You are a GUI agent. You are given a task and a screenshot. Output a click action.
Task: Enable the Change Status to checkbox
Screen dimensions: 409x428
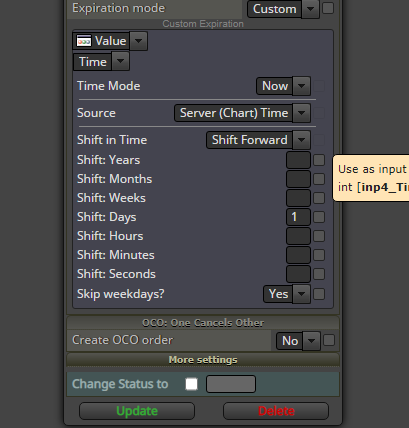(x=191, y=384)
